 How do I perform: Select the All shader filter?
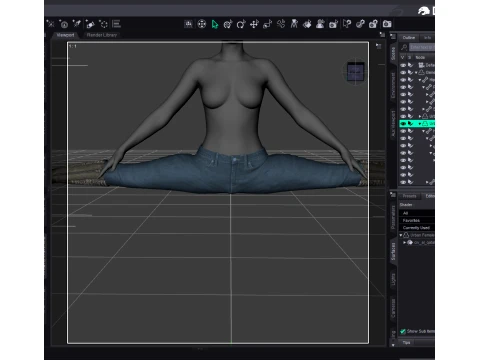417,213
